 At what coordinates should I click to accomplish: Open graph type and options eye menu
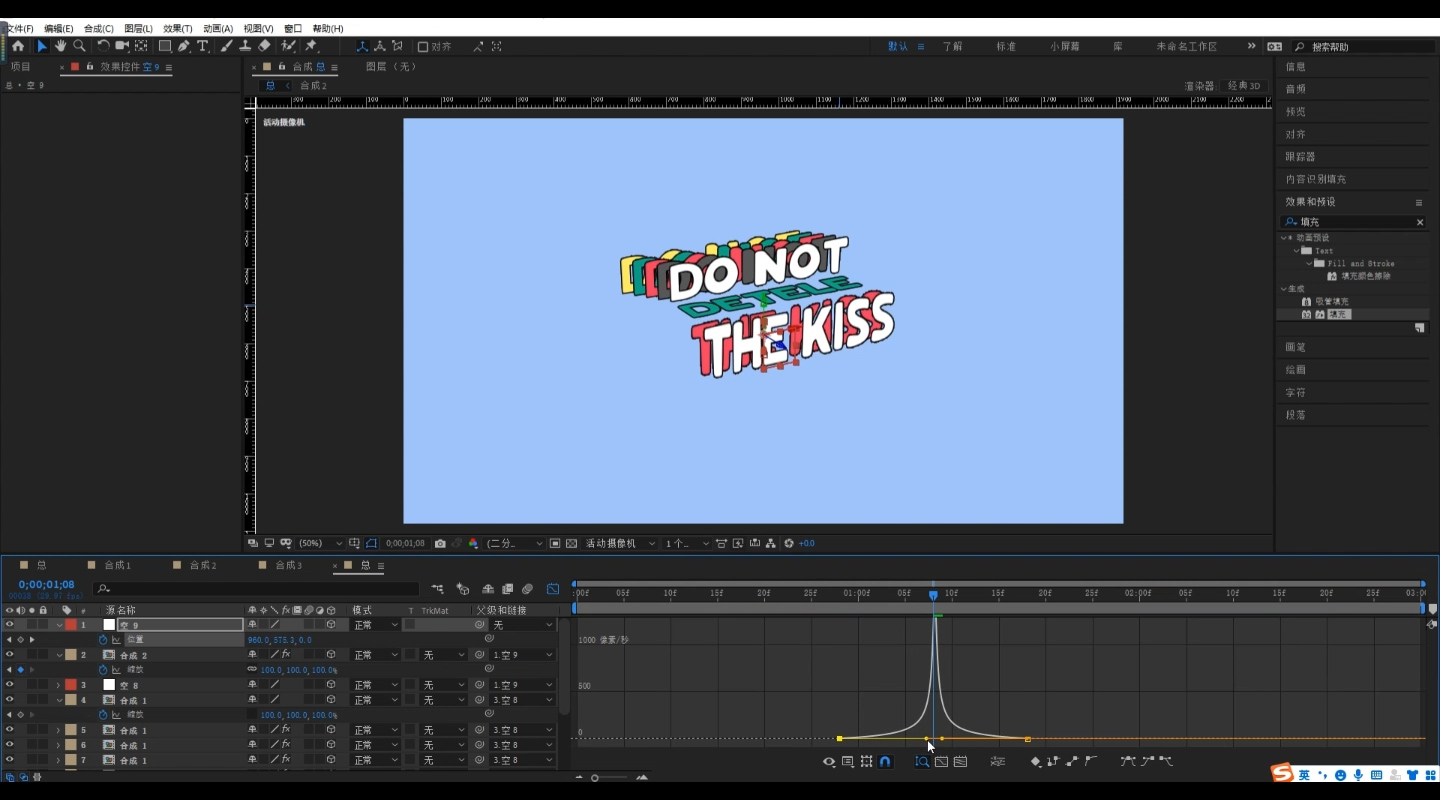[x=829, y=761]
